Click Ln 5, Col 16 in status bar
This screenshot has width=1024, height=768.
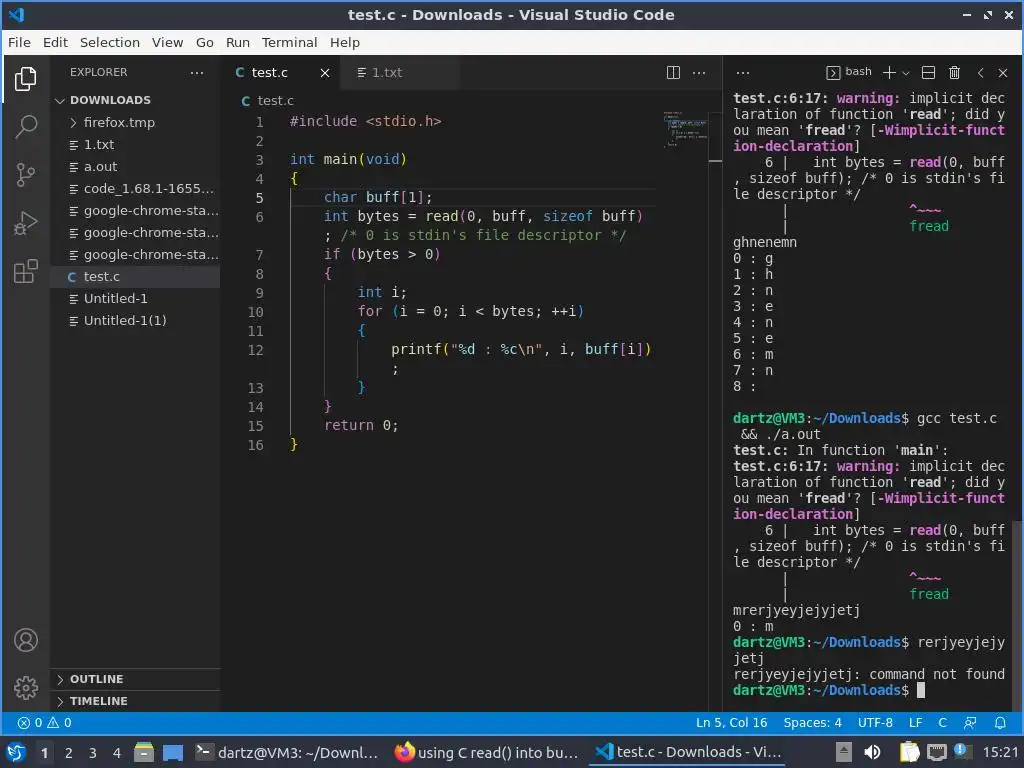click(x=731, y=723)
